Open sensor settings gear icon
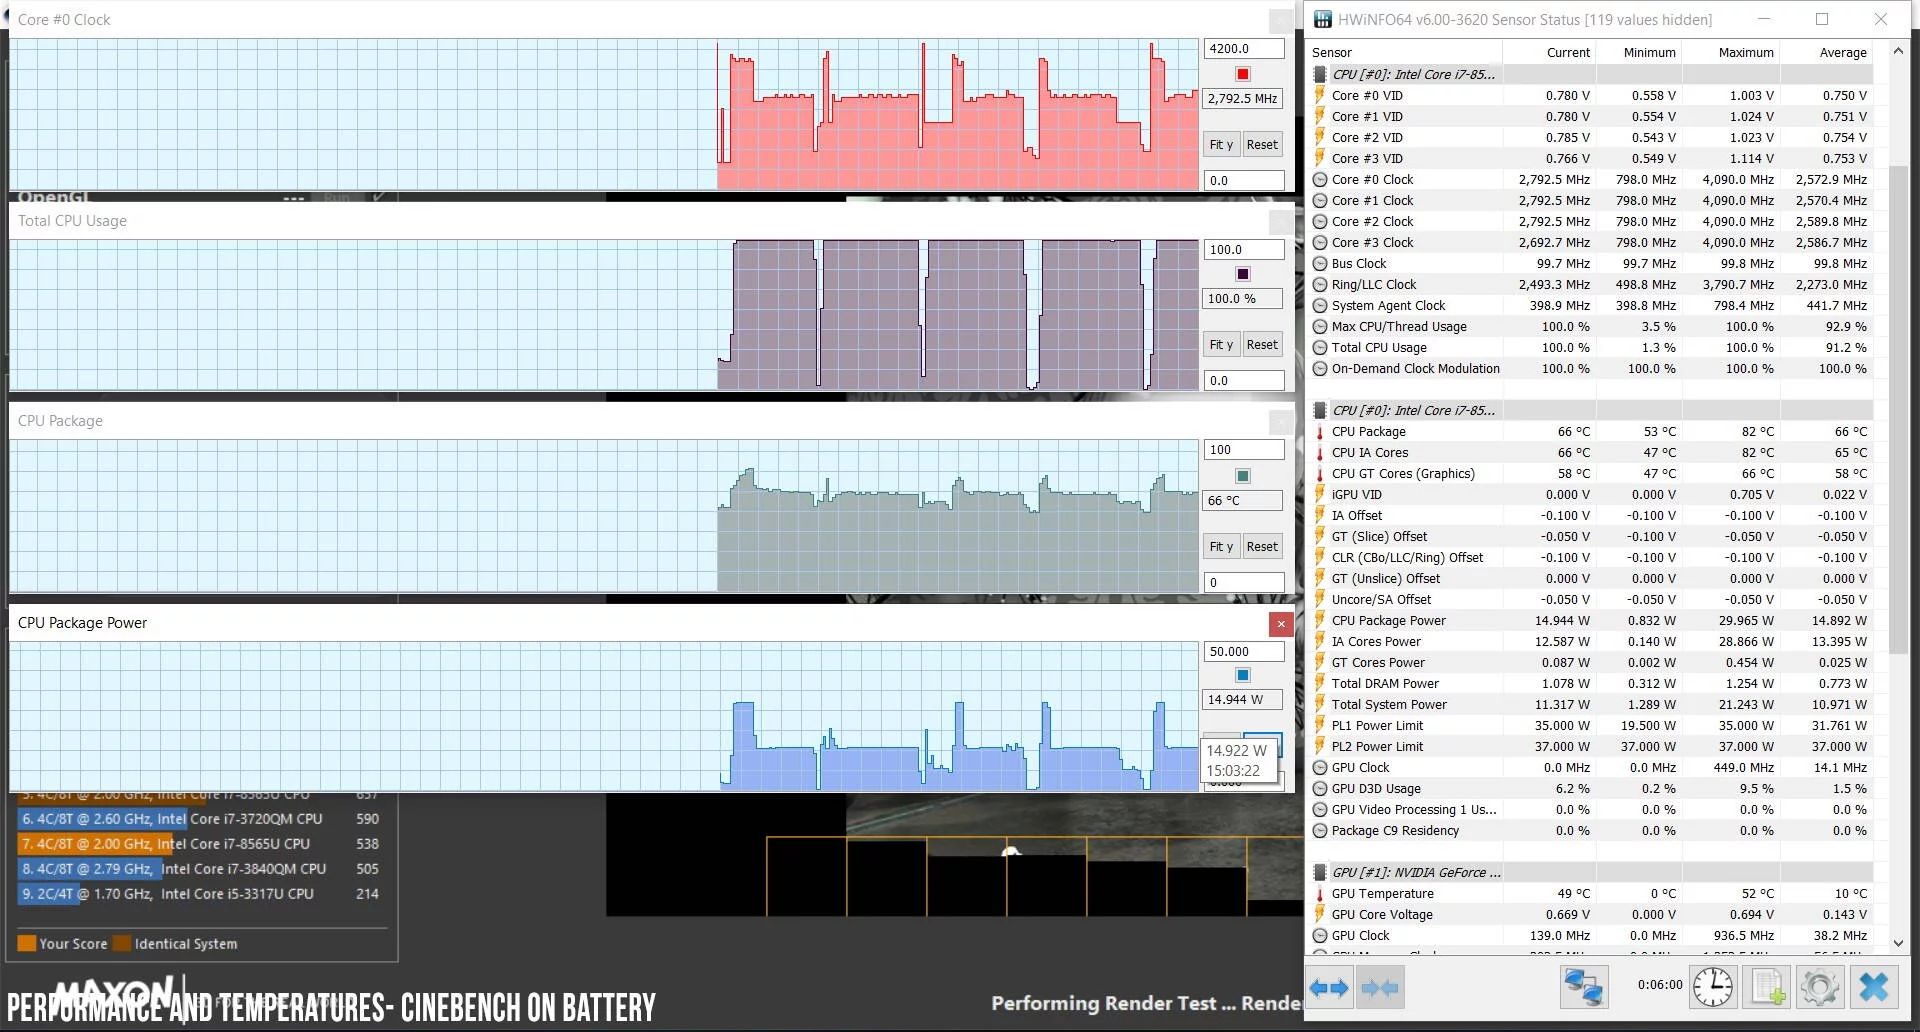This screenshot has width=1920, height=1032. point(1819,987)
